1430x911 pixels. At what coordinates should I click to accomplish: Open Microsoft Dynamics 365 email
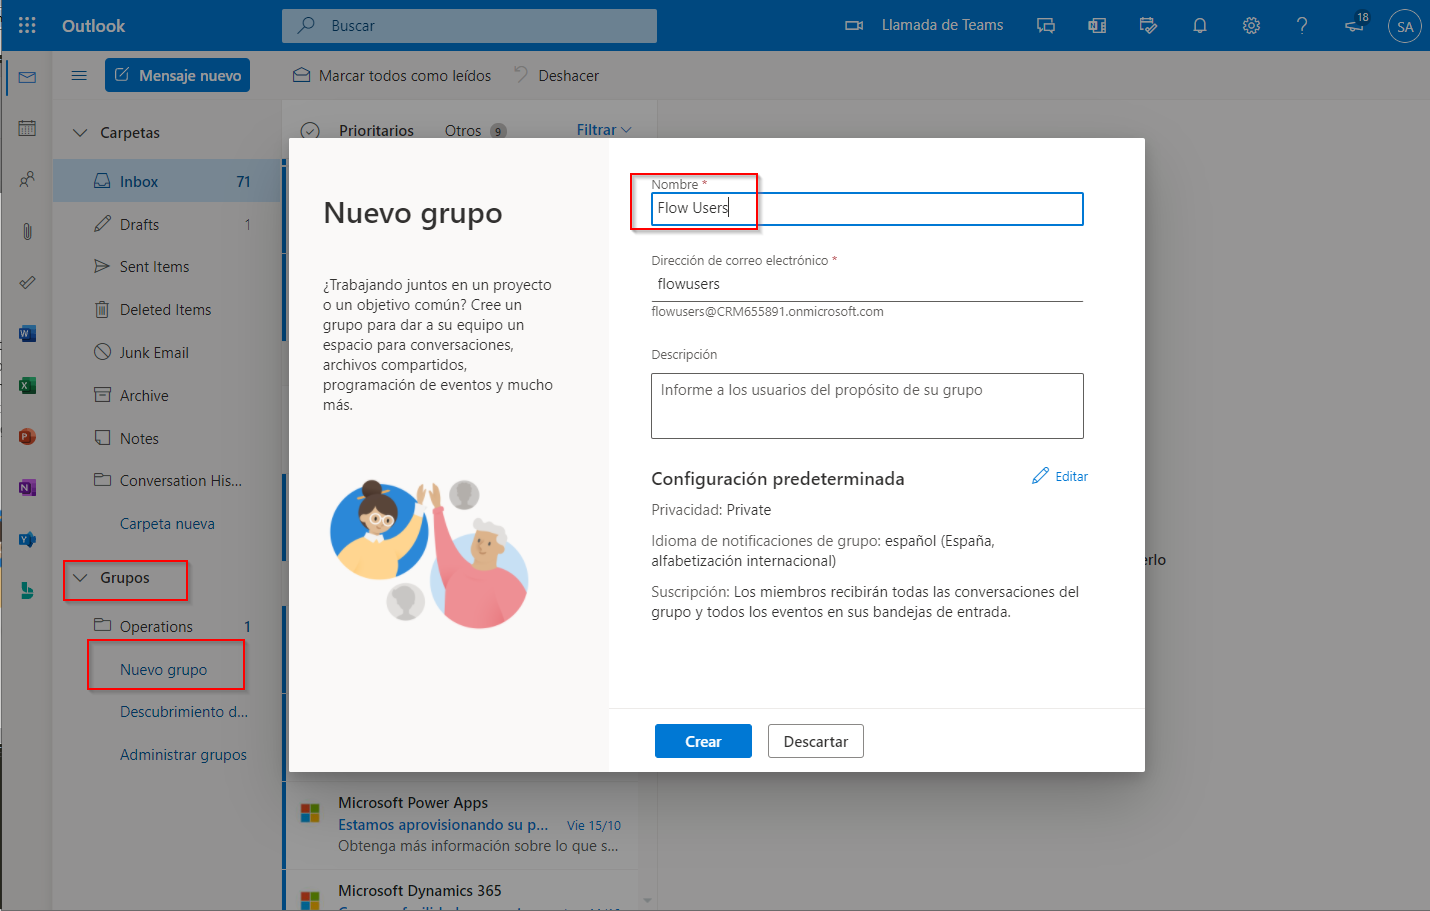(462, 891)
